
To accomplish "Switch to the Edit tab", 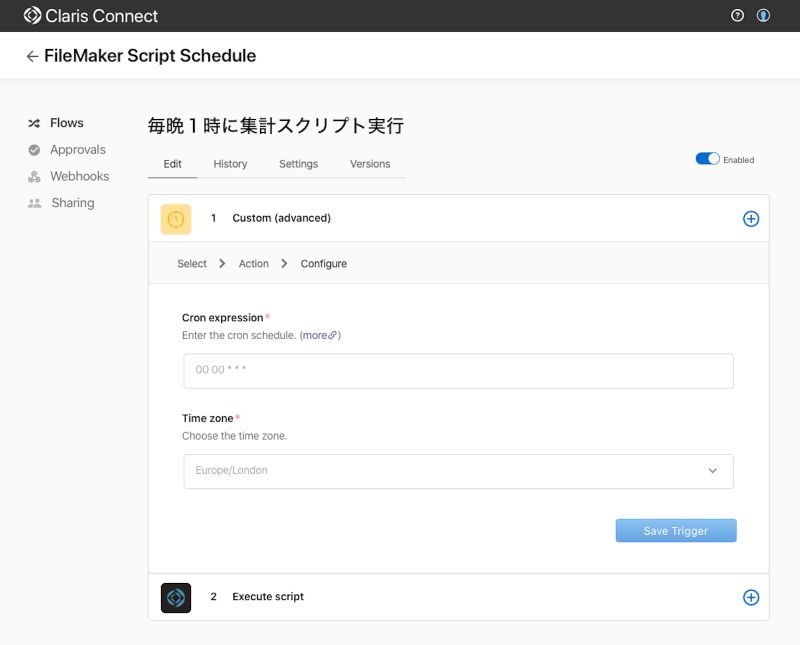I will point(172,164).
